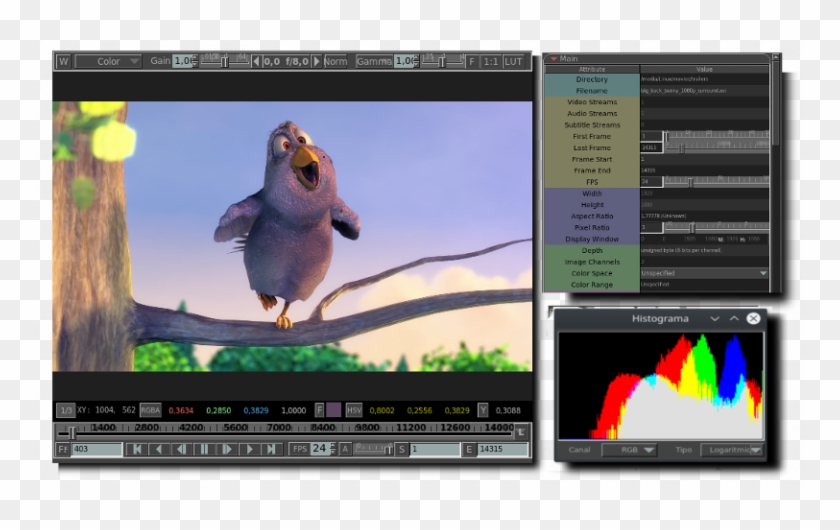This screenshot has height=530, width=840.
Task: Click the Filename value field
Action: pos(704,91)
